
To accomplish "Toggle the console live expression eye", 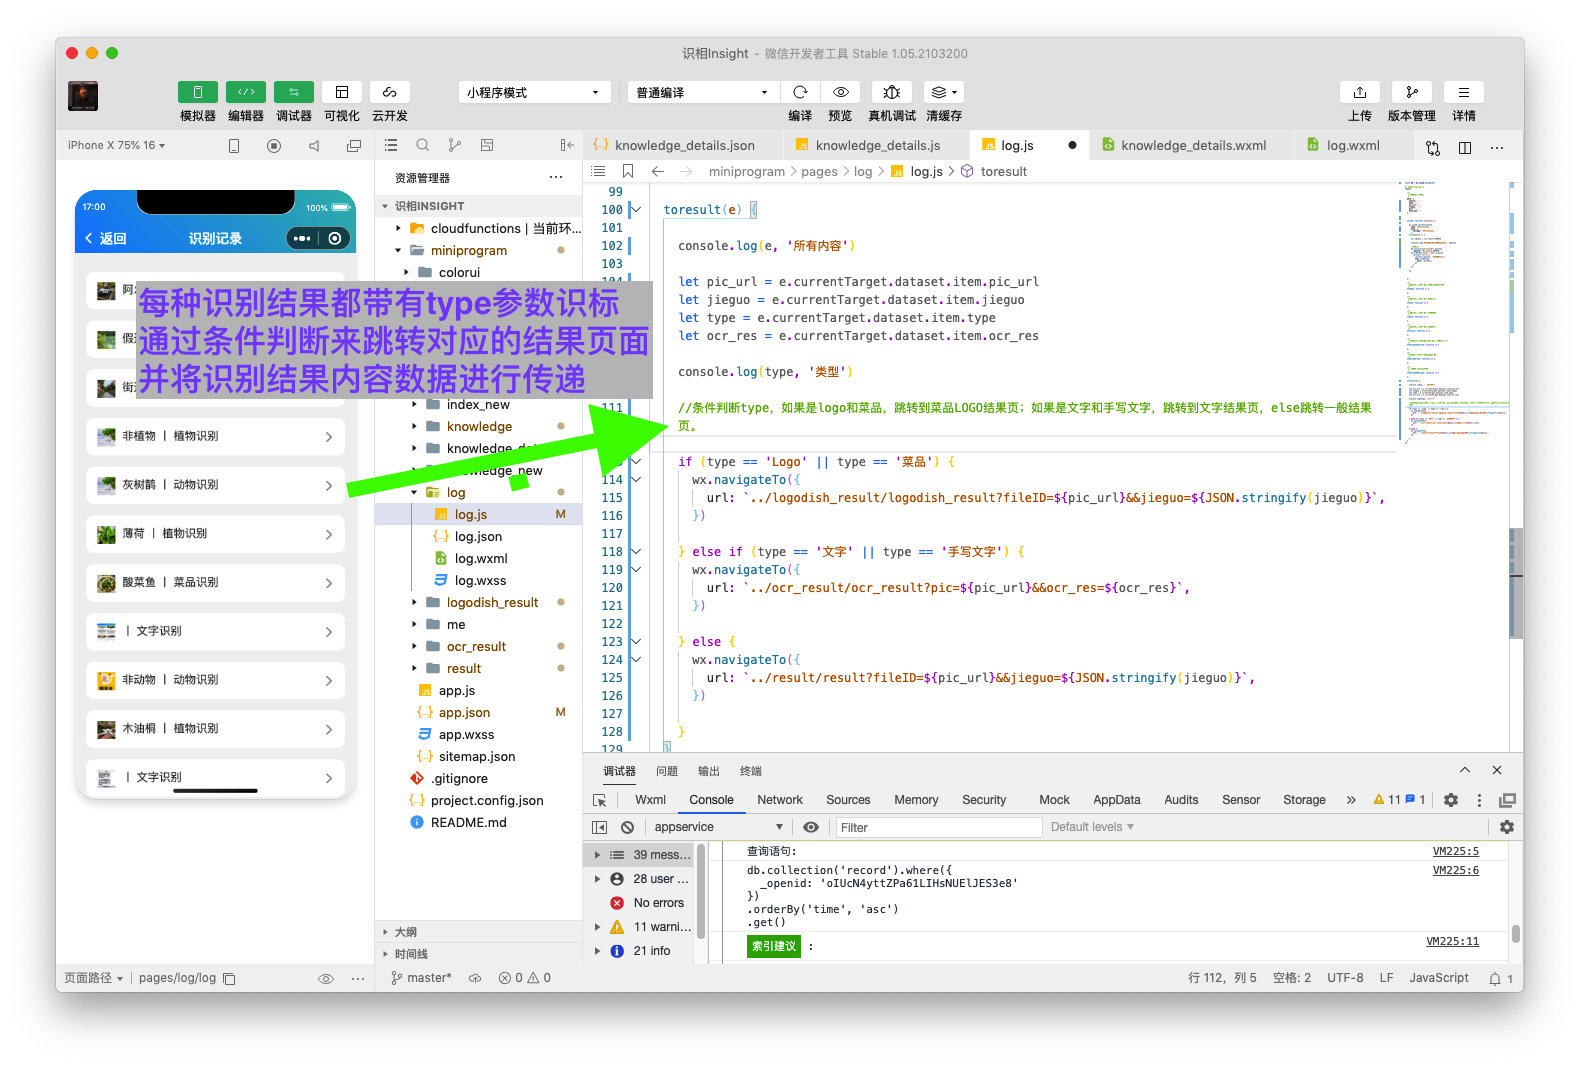I will pos(811,827).
